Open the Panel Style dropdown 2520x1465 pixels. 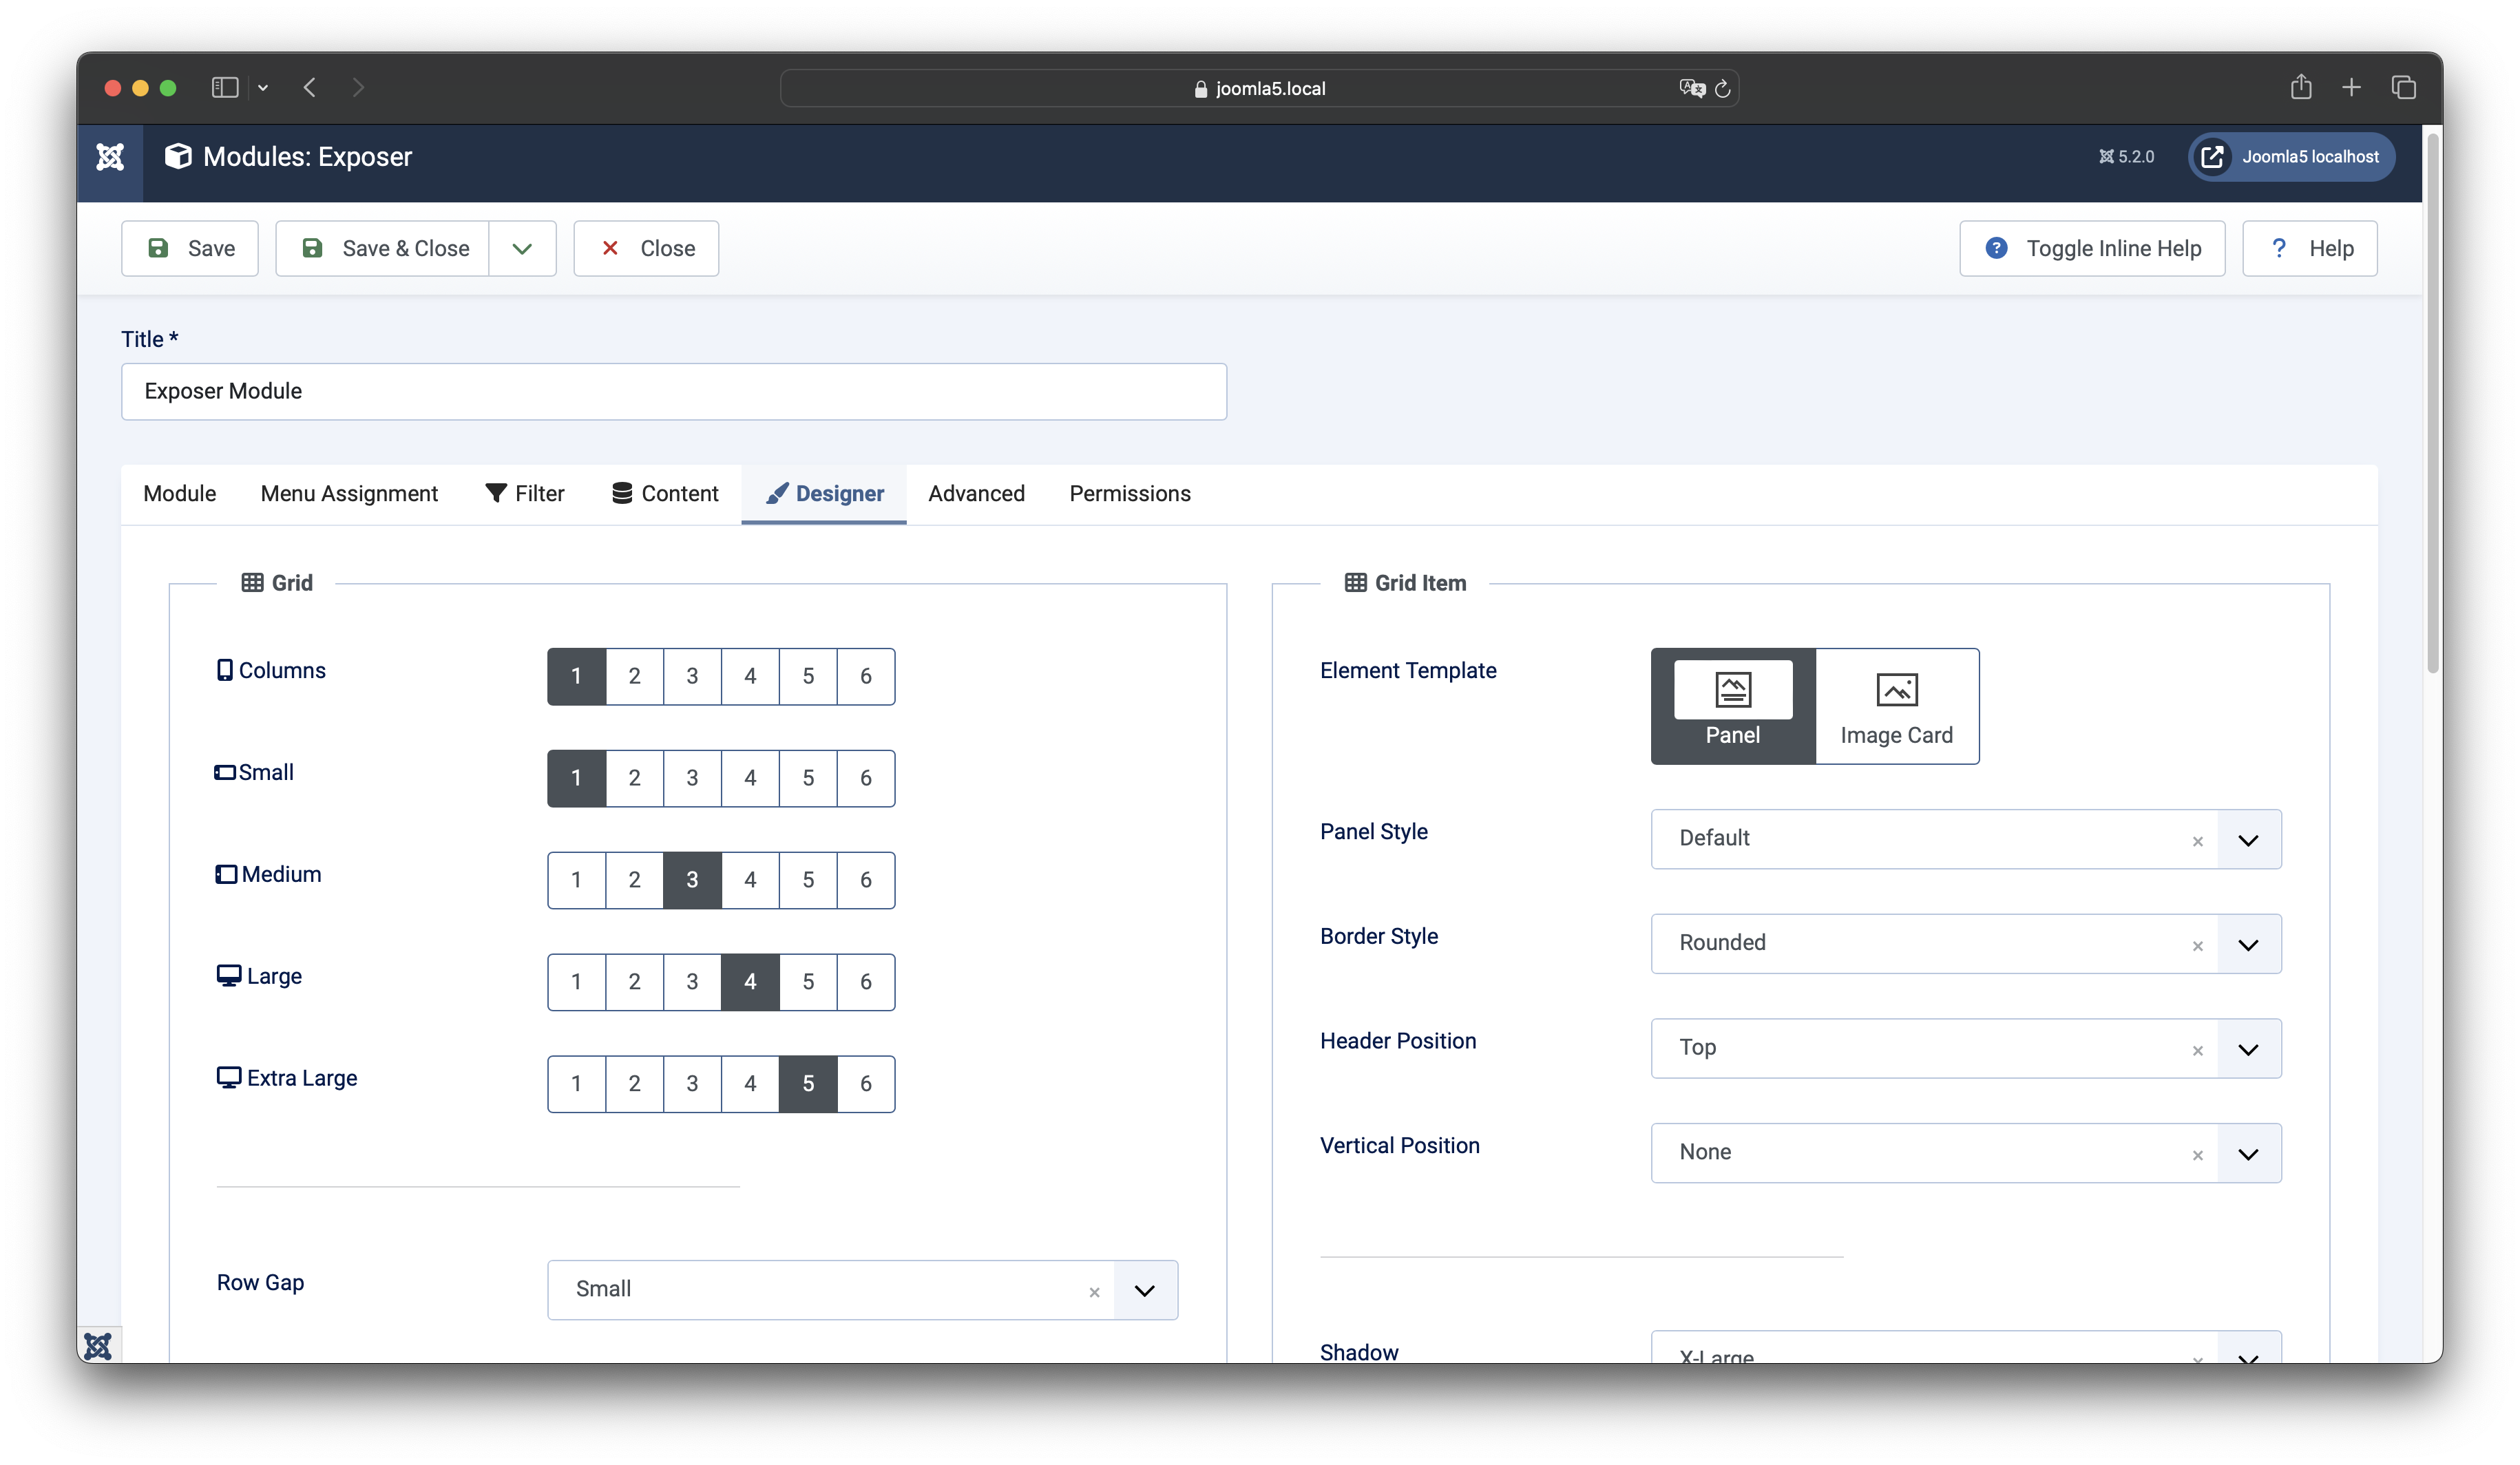2249,840
